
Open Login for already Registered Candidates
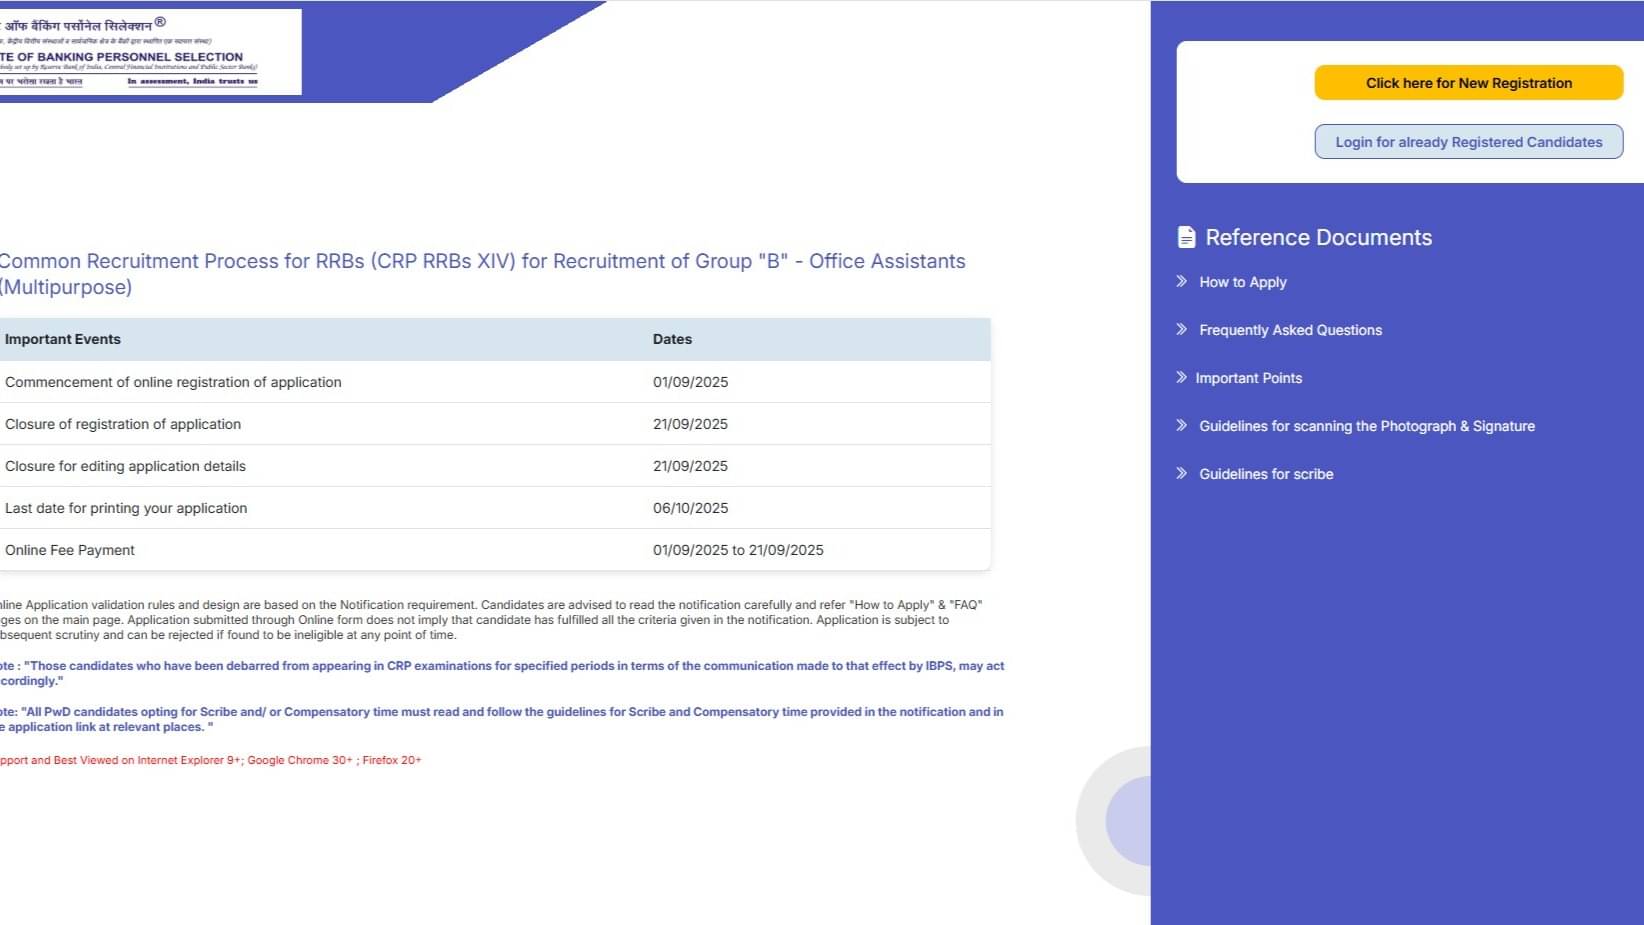(x=1468, y=142)
